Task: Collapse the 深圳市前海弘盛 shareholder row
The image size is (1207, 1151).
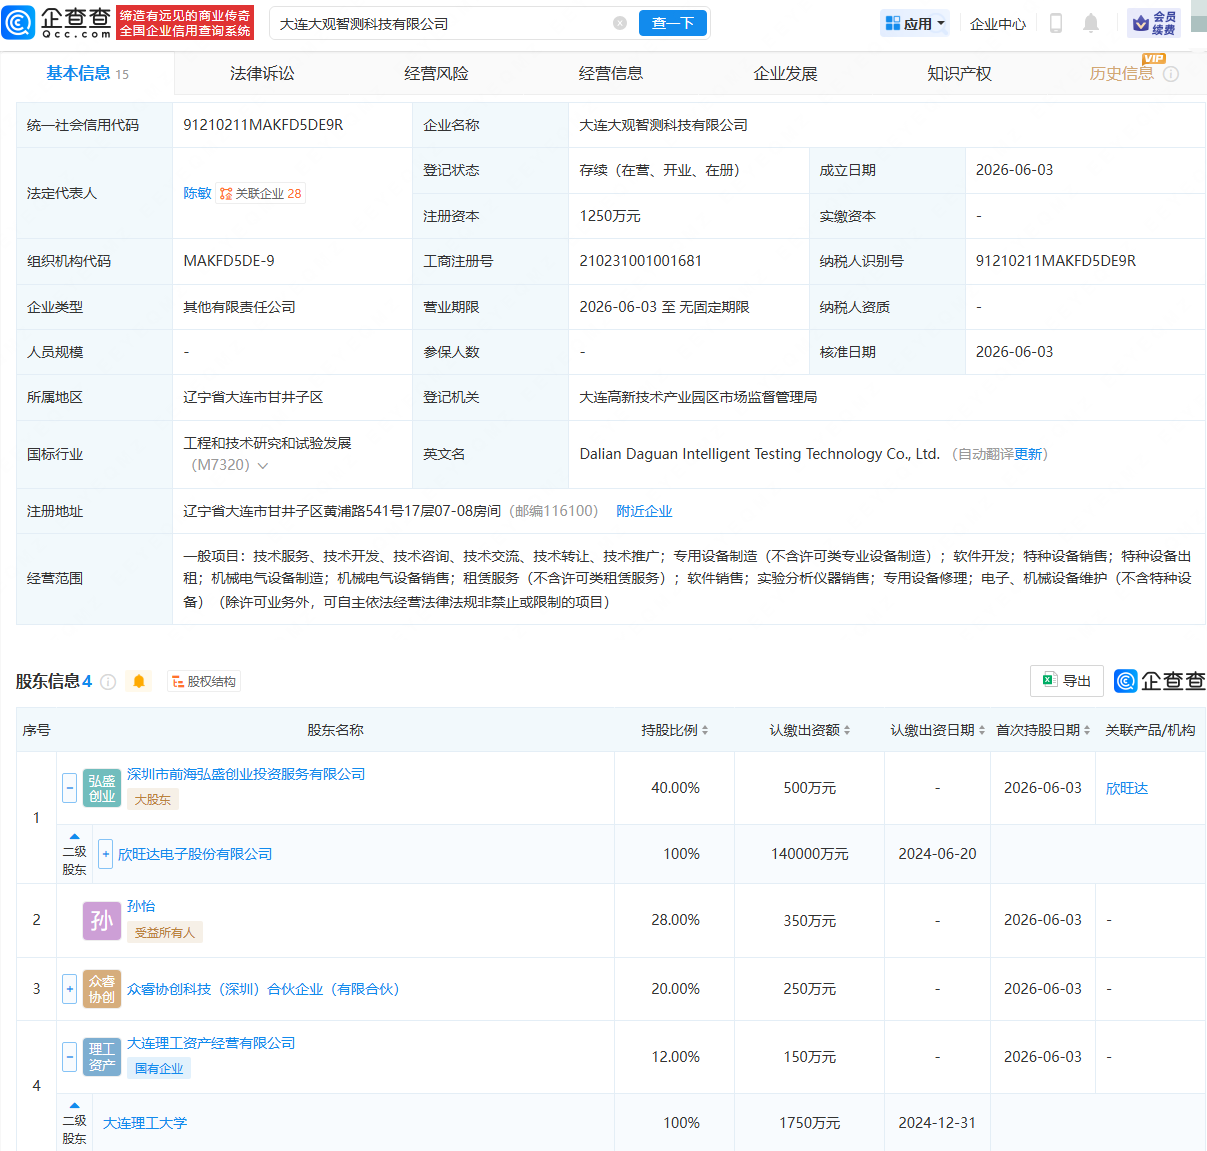Action: [69, 788]
